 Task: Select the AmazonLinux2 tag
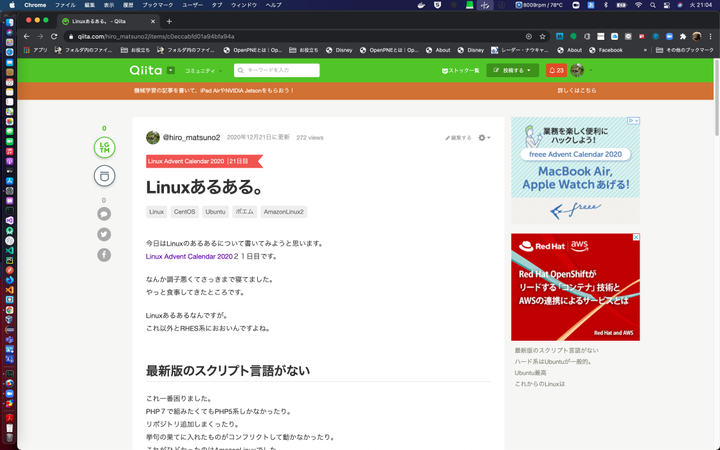coord(284,212)
